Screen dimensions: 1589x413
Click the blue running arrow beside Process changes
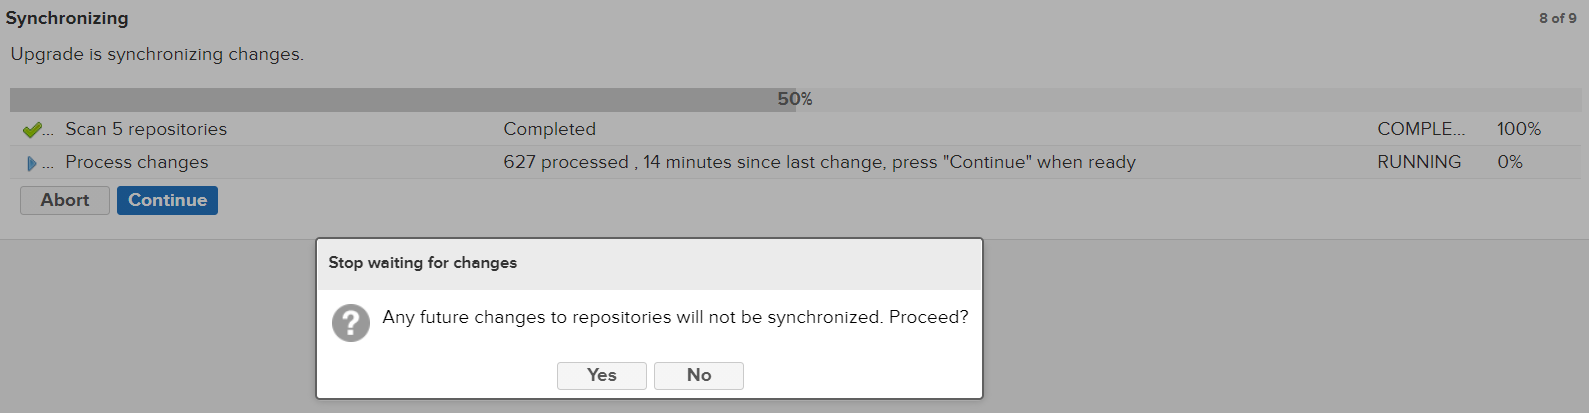(x=32, y=163)
